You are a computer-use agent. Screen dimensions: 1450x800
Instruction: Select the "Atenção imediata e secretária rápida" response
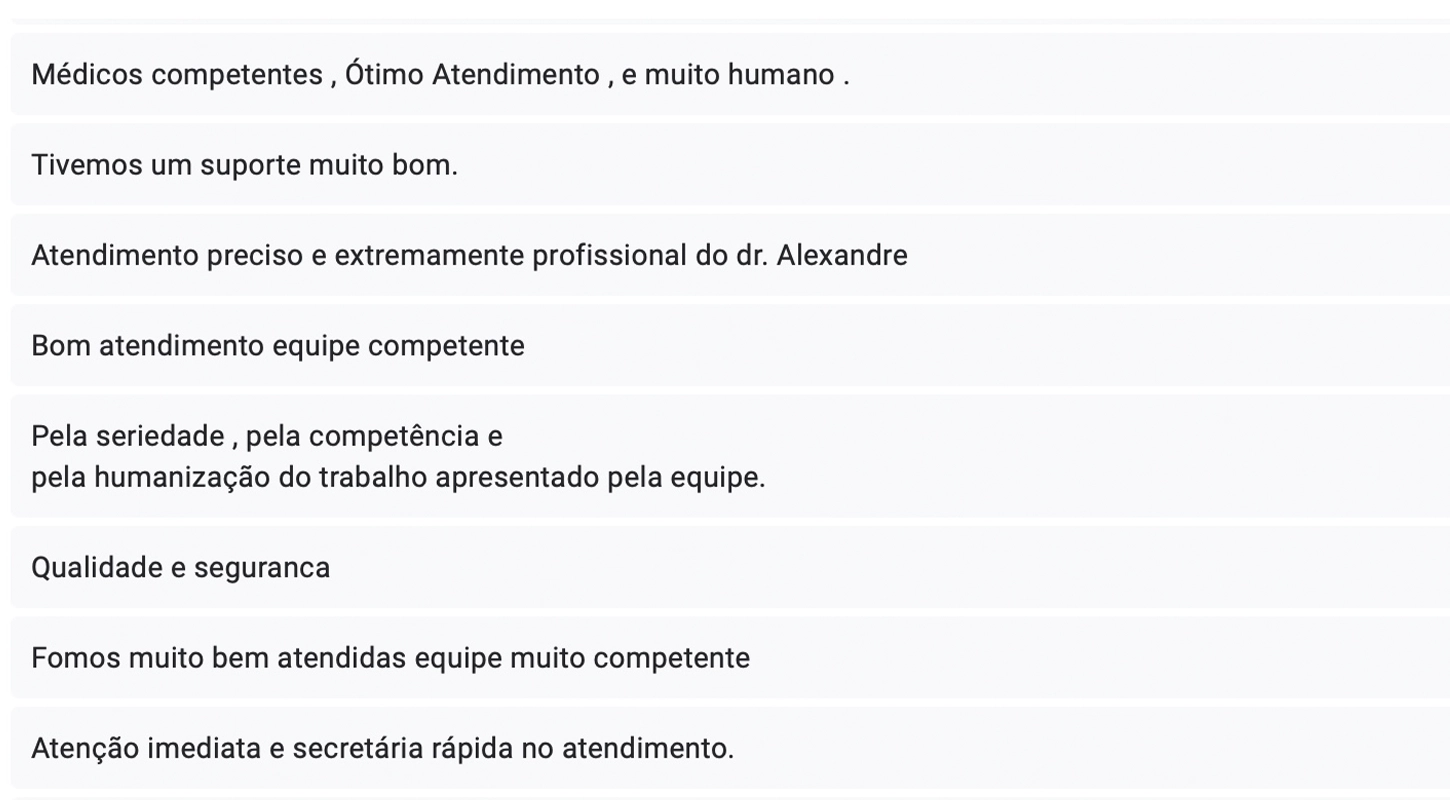[x=382, y=748]
